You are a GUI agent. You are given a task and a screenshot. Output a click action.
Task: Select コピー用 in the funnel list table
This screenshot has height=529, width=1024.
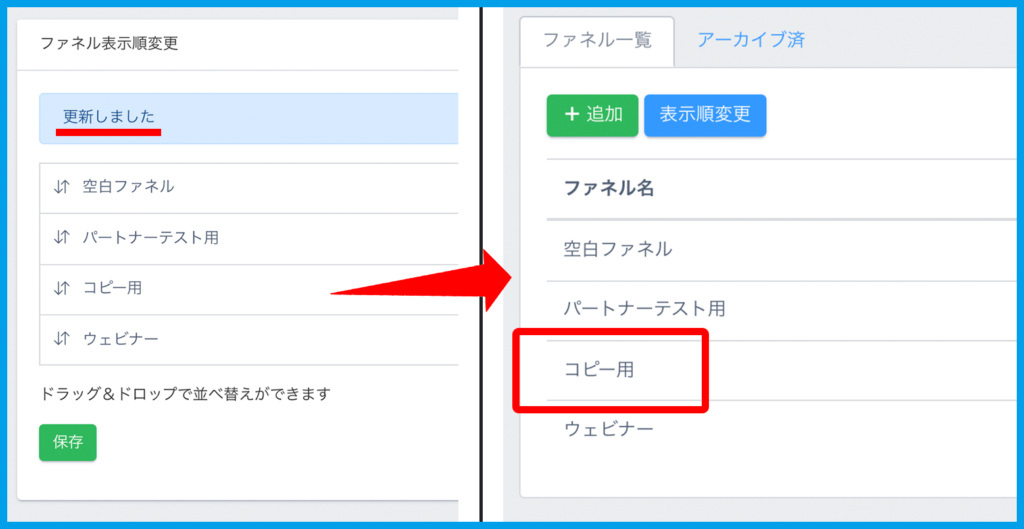[598, 369]
